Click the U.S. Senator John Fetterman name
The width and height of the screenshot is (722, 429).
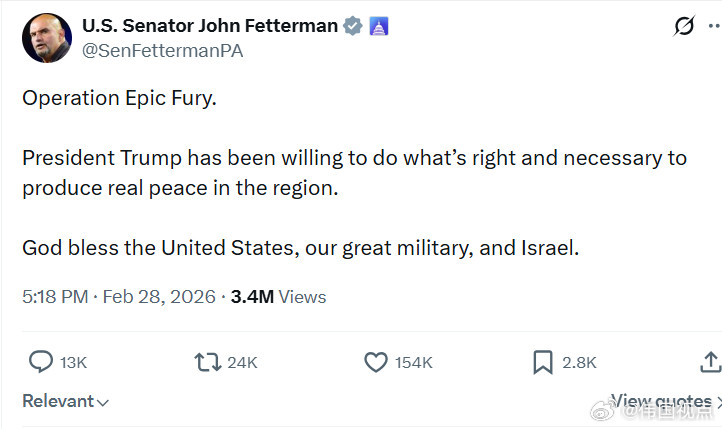210,26
